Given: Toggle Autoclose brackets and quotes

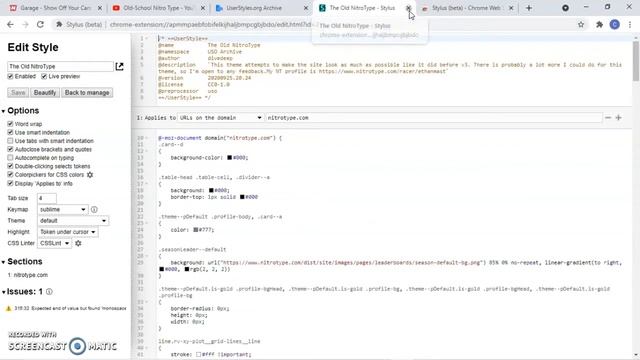Looking at the screenshot, I should pyautogui.click(x=10, y=149).
